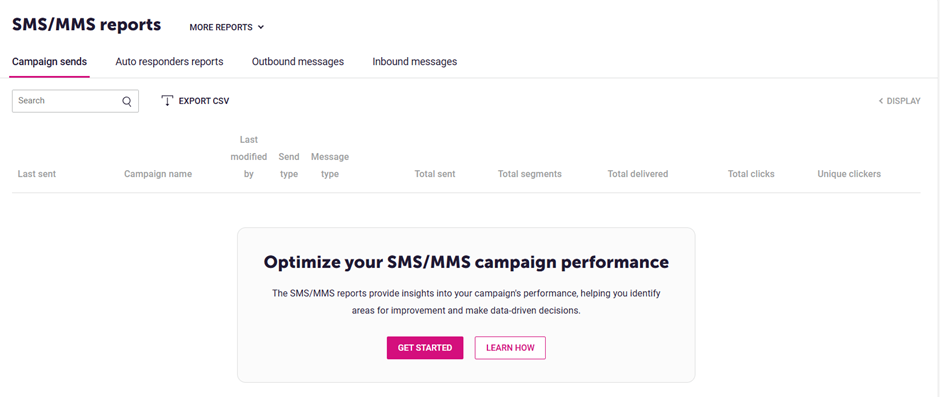Click the Total clicks column header
This screenshot has height=397, width=940.
tap(751, 174)
